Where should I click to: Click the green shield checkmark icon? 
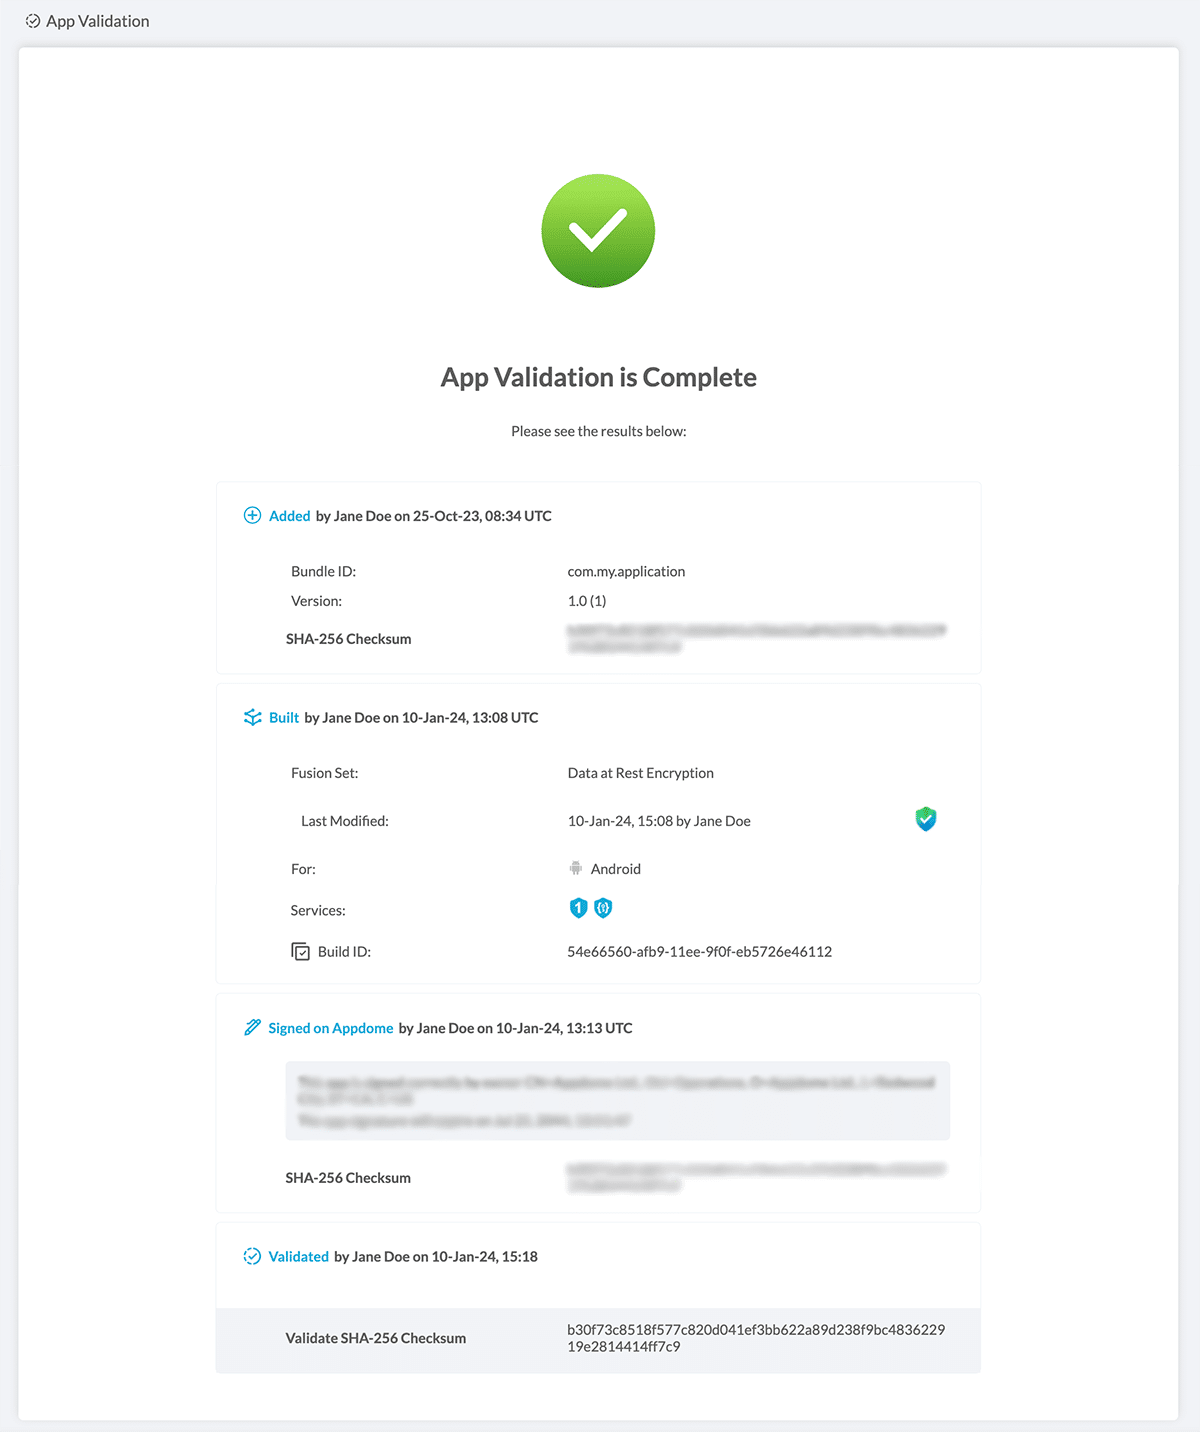926,820
